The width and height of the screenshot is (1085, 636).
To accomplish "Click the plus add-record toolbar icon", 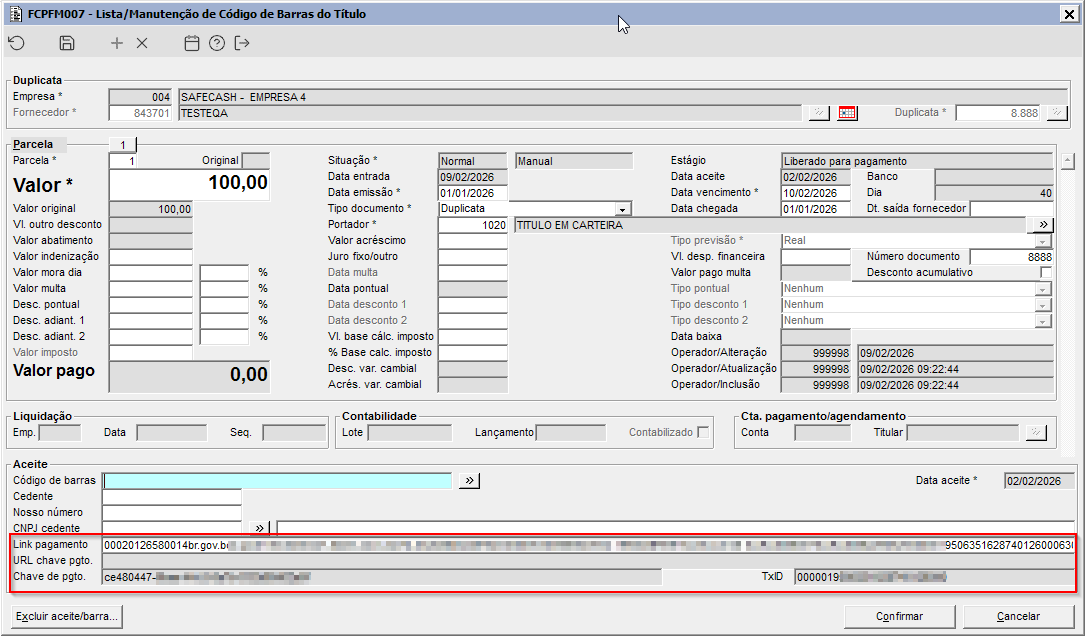I will 117,43.
